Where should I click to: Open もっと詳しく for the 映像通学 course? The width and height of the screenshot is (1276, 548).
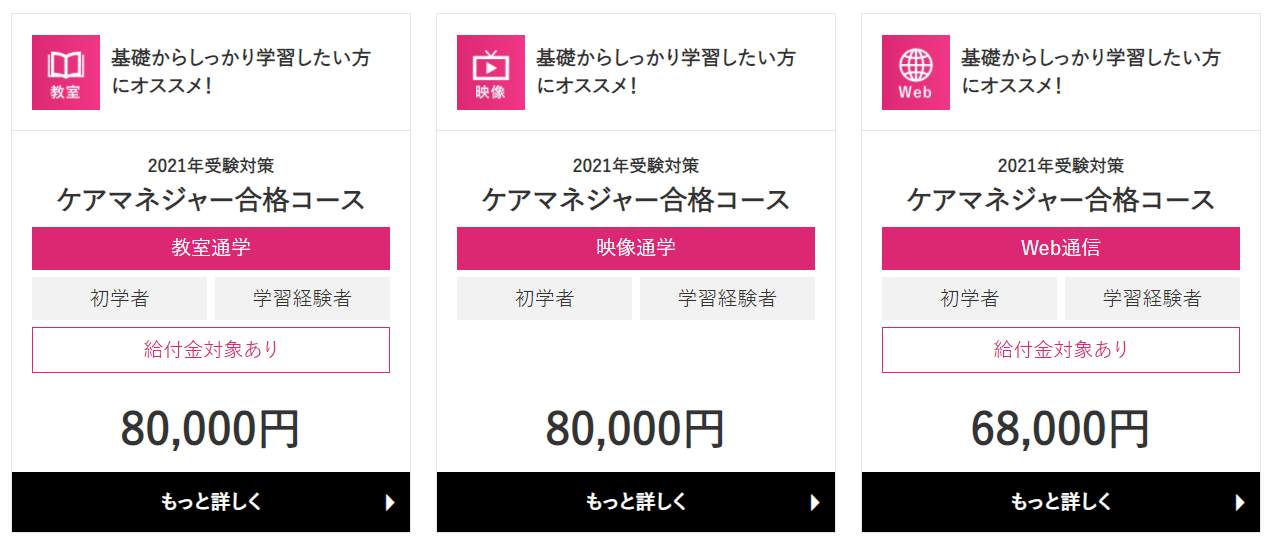click(636, 502)
